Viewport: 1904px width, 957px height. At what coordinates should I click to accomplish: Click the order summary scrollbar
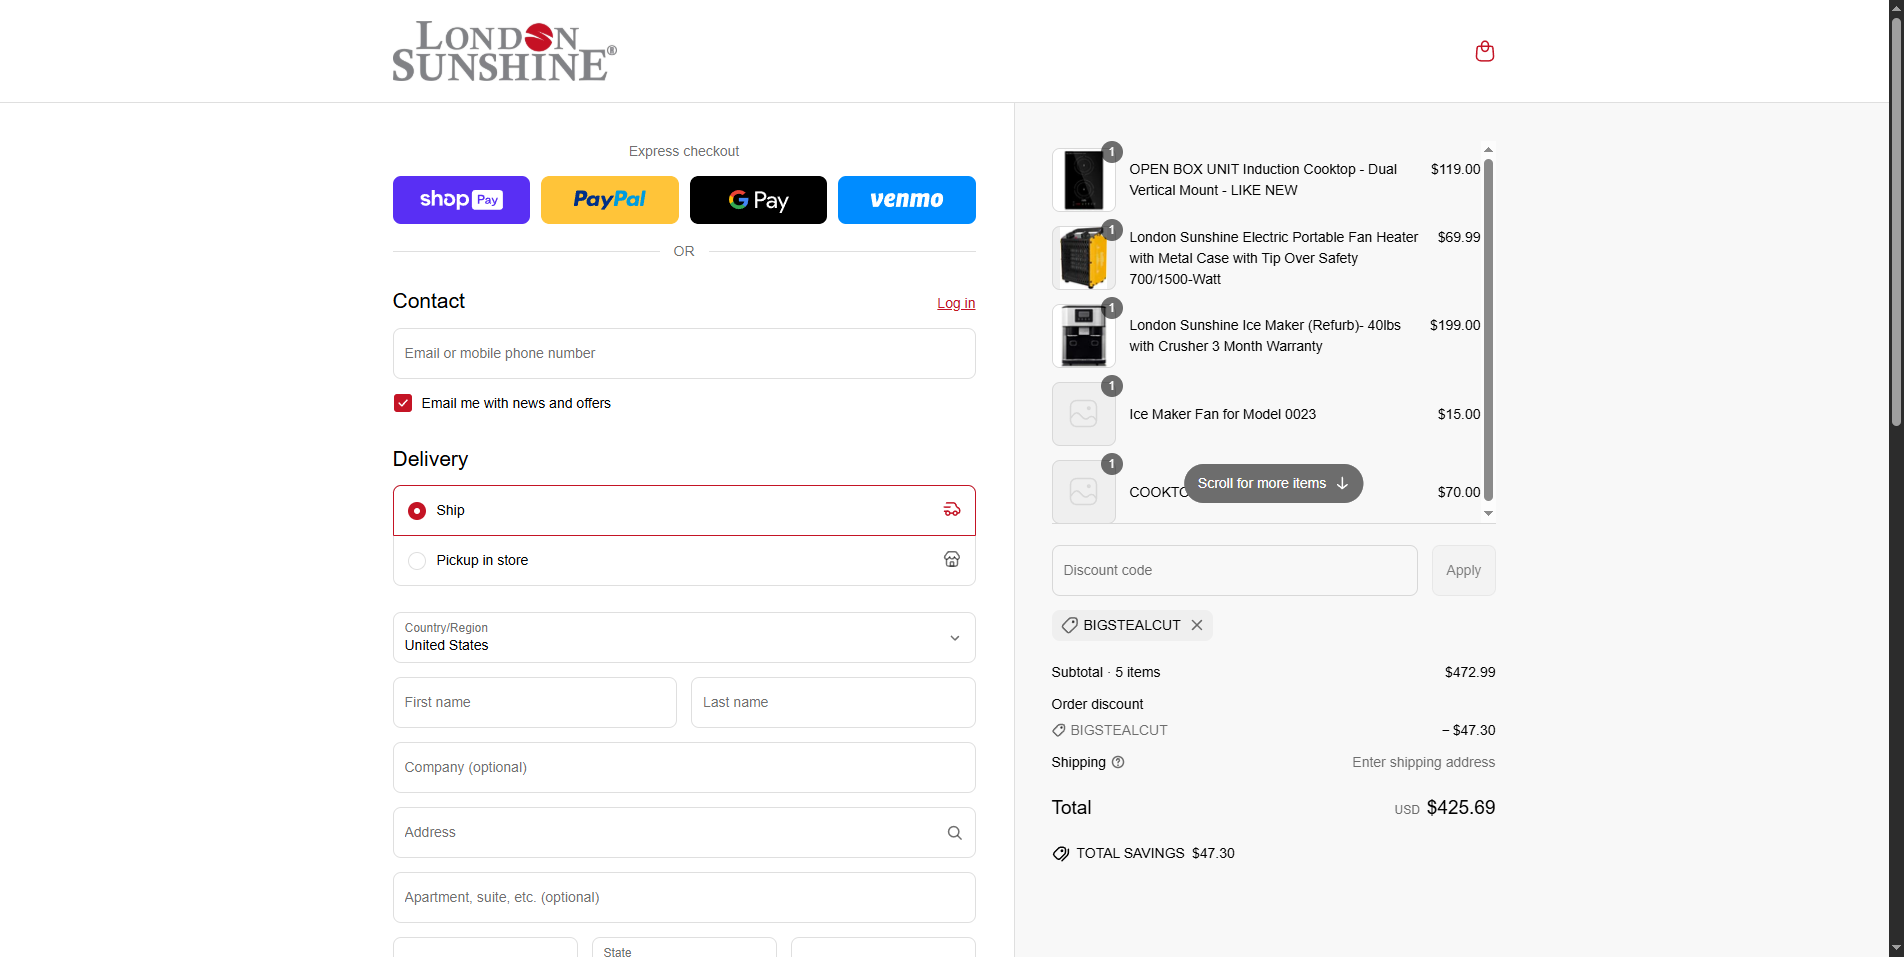pos(1488,330)
